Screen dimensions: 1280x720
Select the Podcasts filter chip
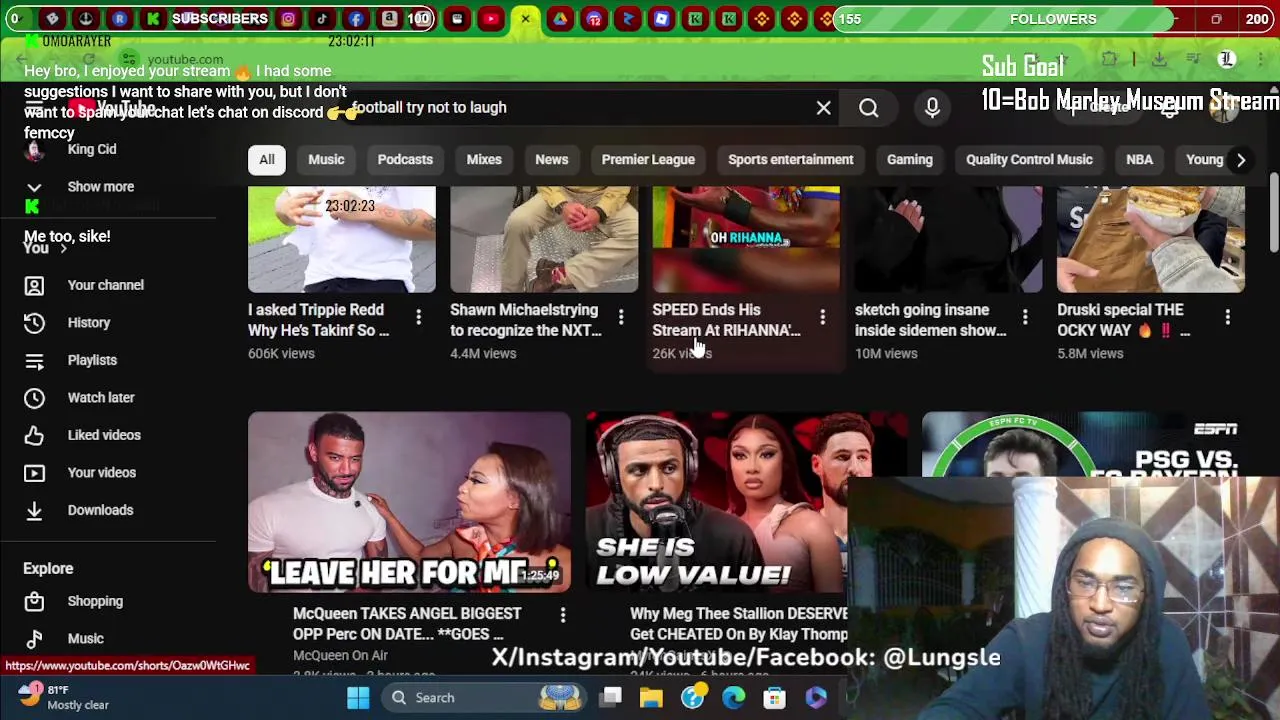405,160
